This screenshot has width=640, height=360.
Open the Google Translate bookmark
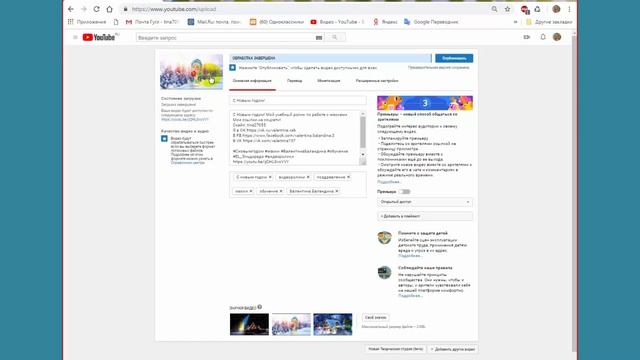coord(431,22)
